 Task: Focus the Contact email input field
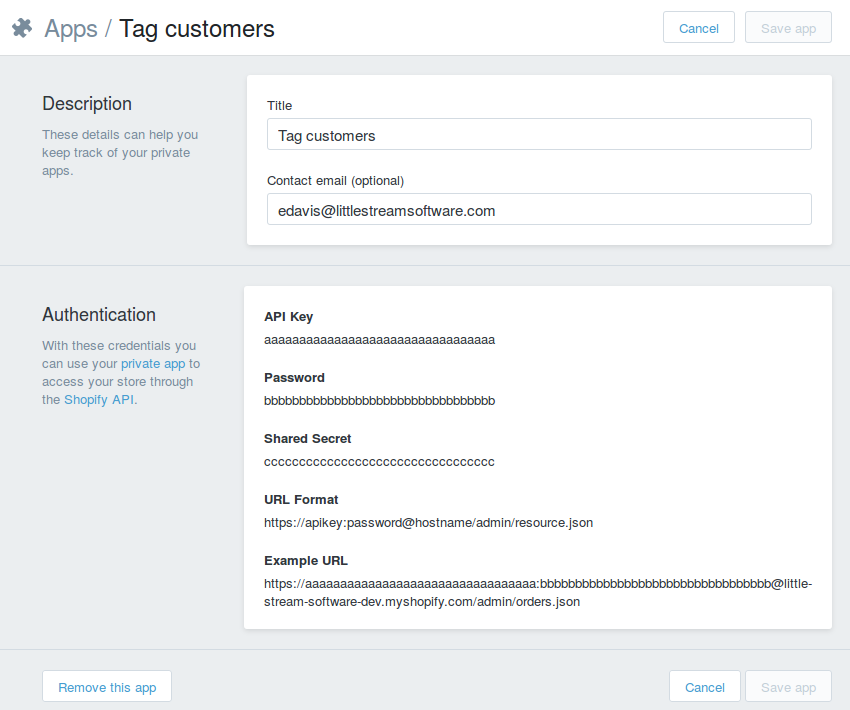539,209
